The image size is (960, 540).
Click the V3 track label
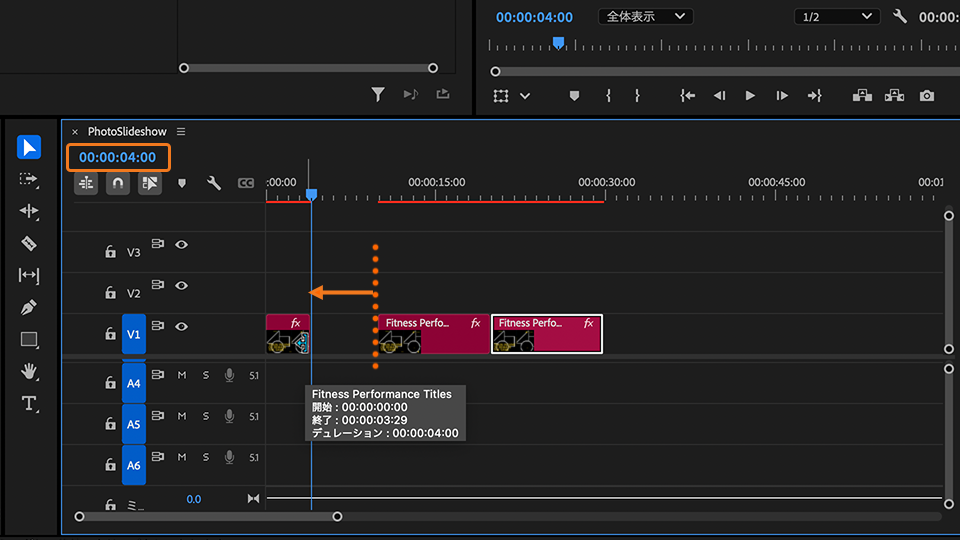[x=133, y=252]
